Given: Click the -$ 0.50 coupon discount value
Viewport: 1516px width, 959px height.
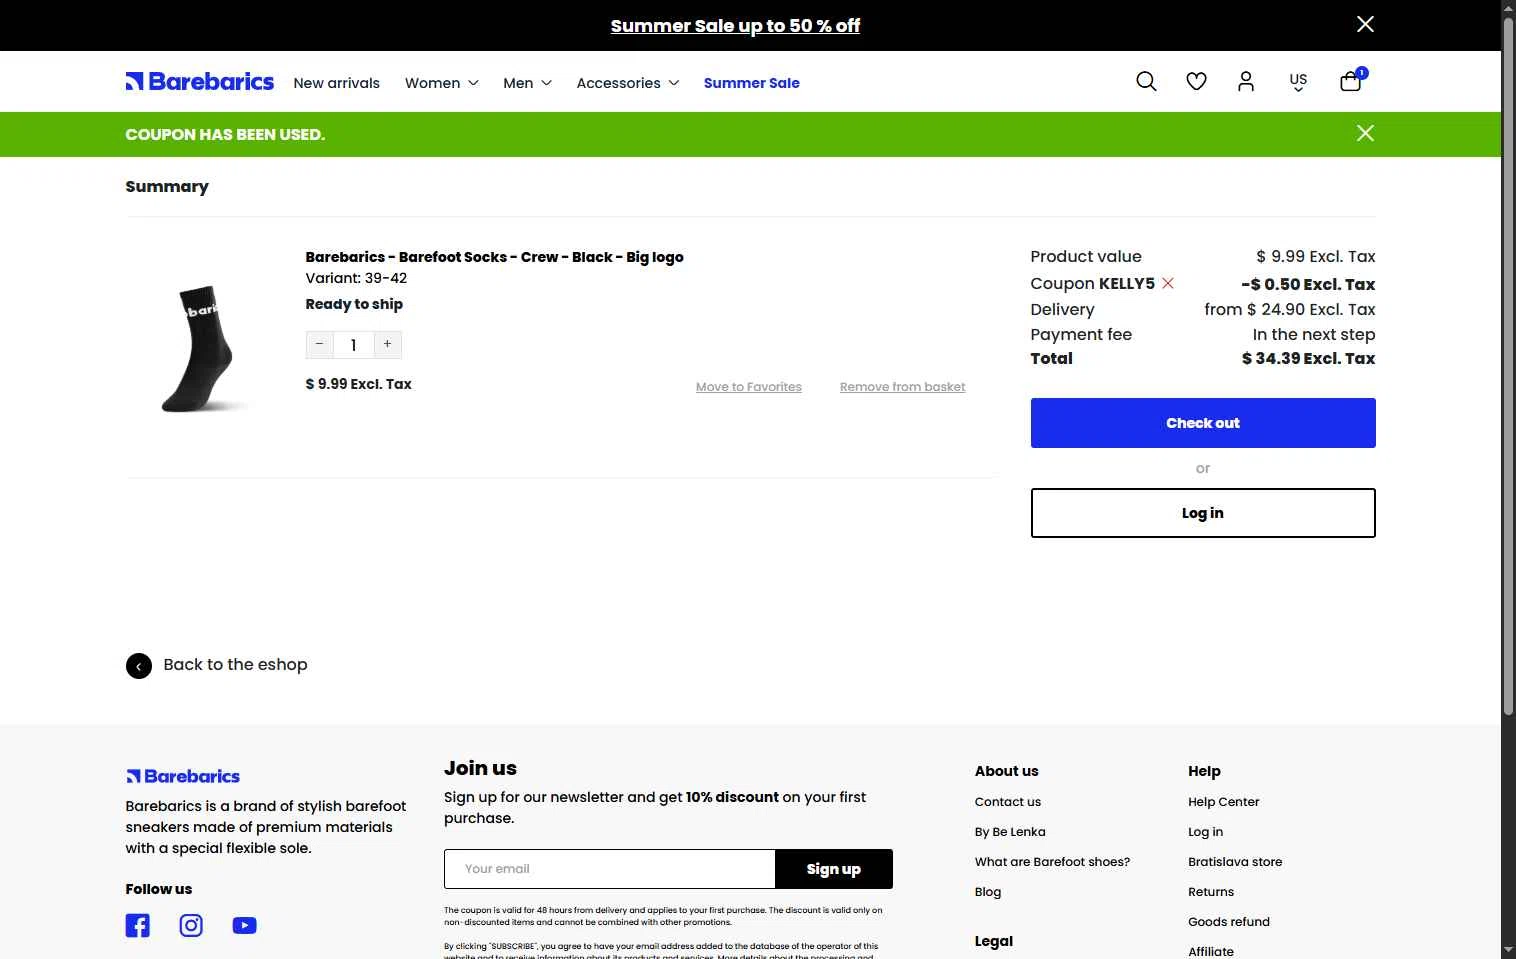Looking at the screenshot, I should click(1308, 285).
